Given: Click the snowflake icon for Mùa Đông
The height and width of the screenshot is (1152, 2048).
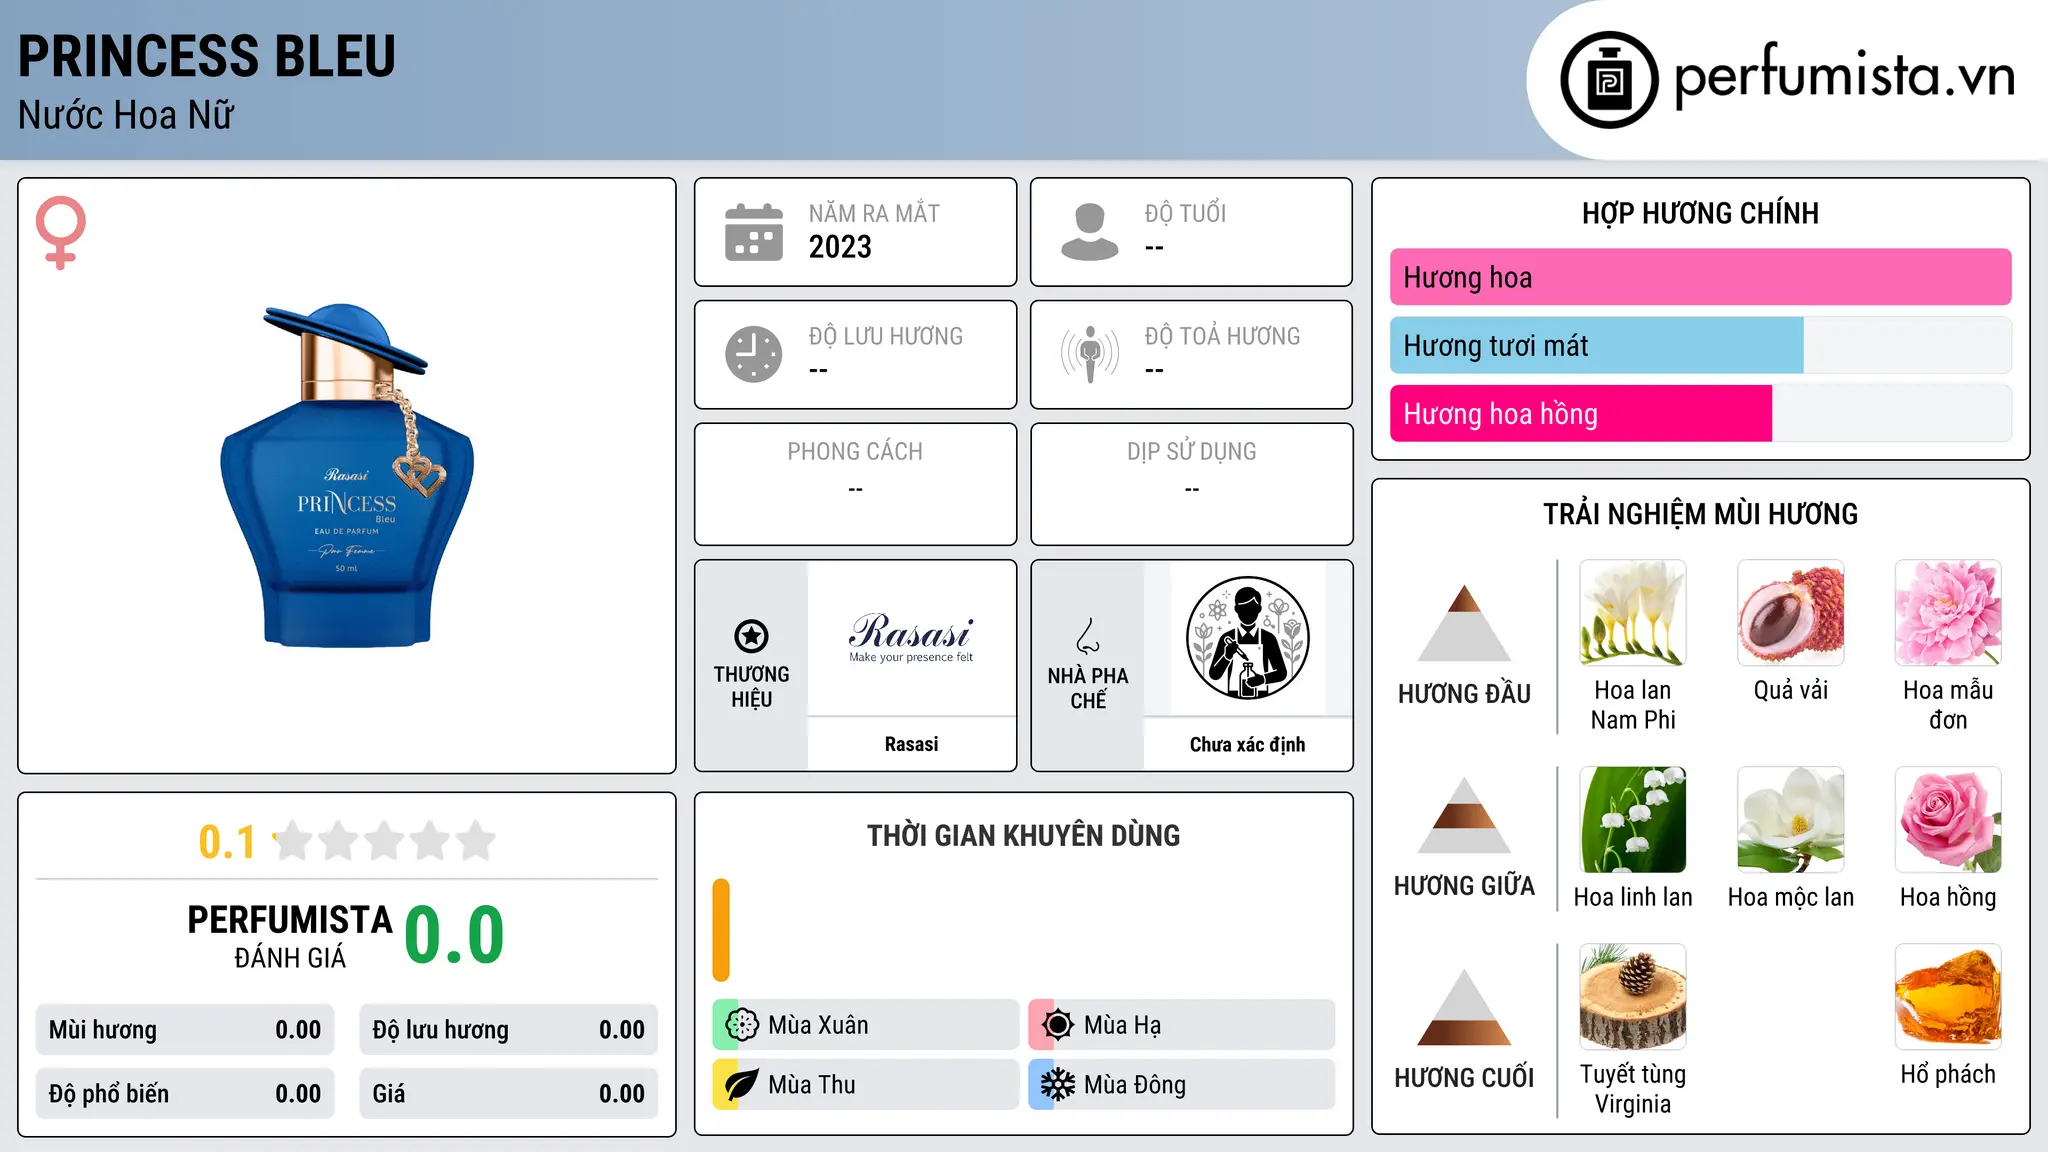Looking at the screenshot, I should (1058, 1085).
